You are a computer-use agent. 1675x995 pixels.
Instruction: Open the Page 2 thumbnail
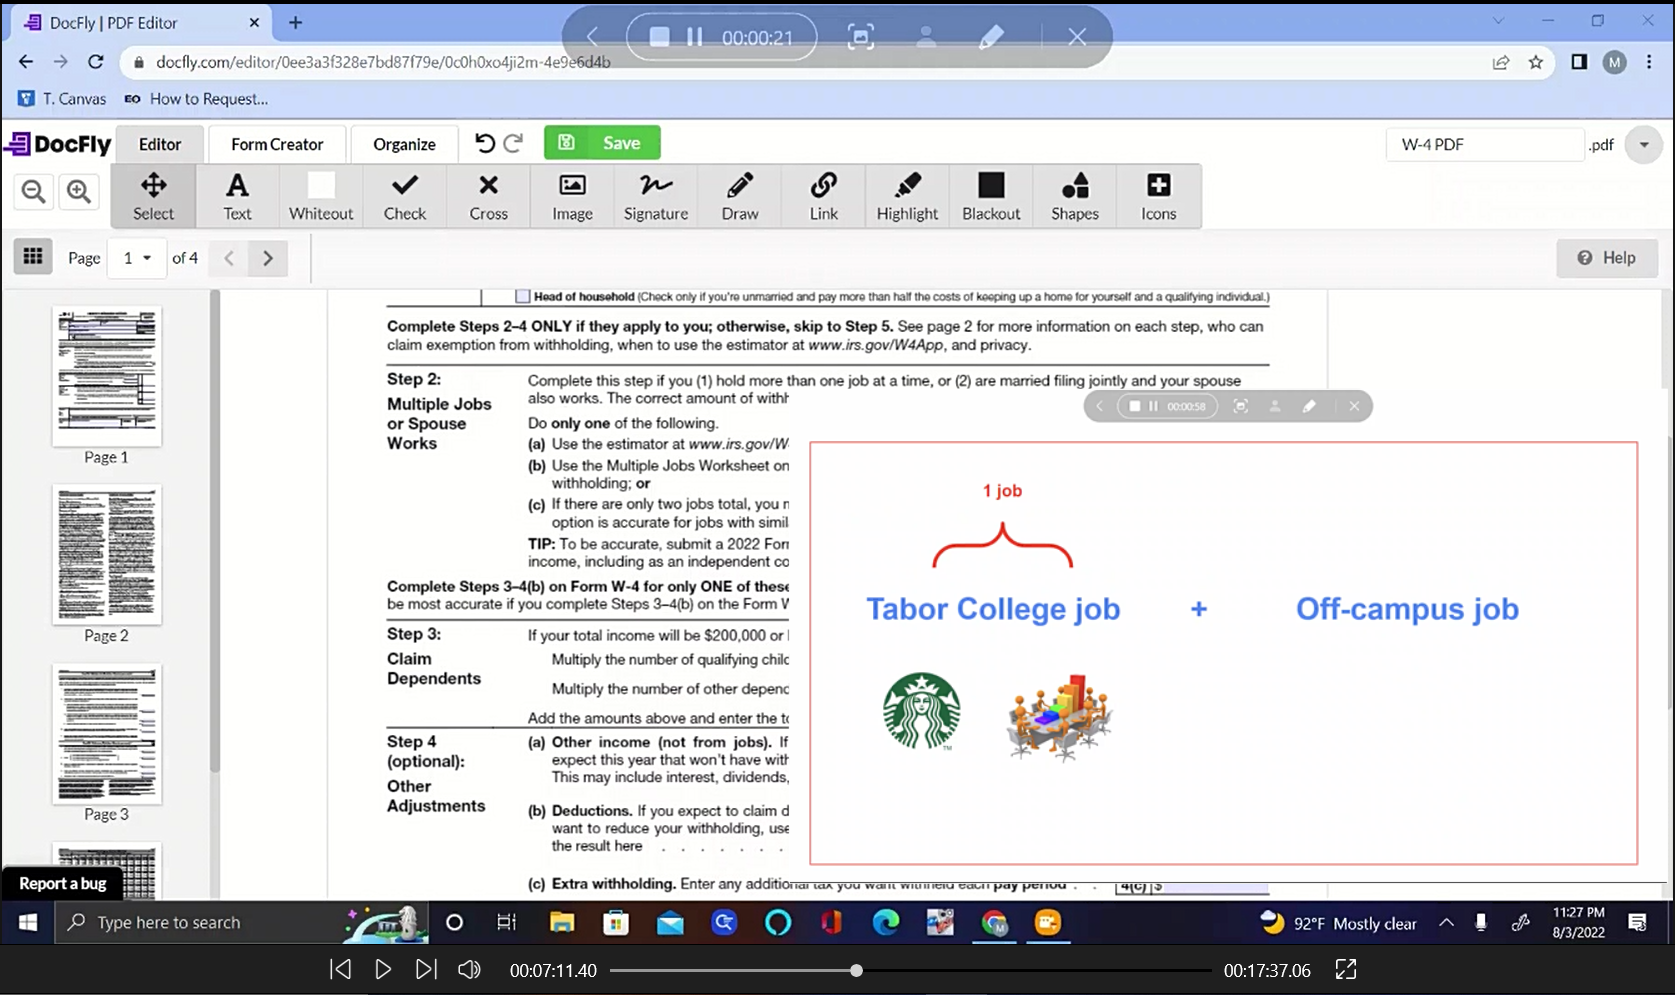click(107, 555)
